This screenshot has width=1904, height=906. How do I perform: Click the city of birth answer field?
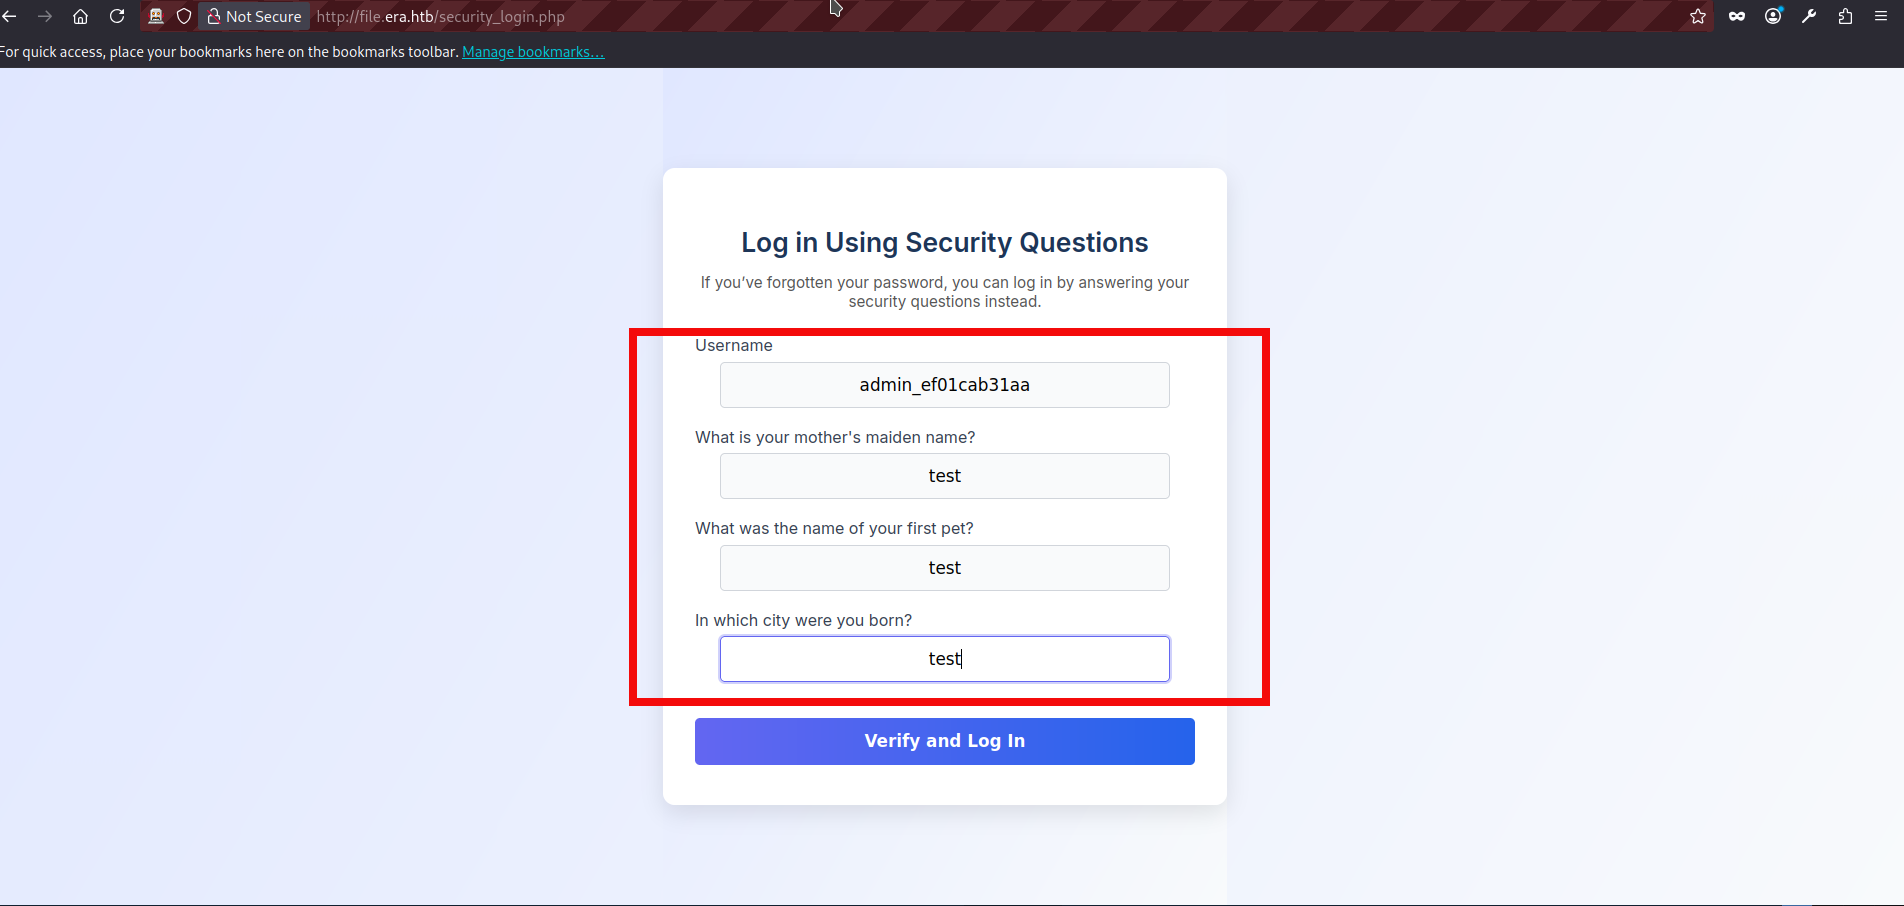[944, 658]
